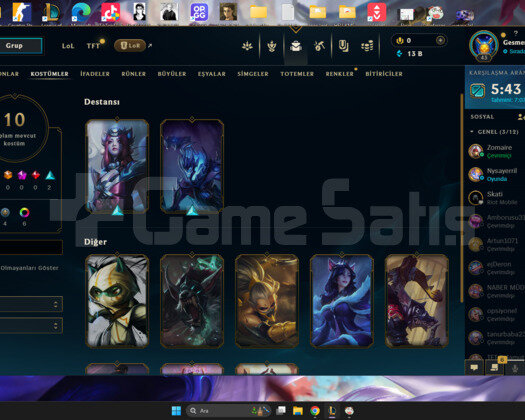
Task: Switch to the RÜNLER tab
Action: point(134,74)
